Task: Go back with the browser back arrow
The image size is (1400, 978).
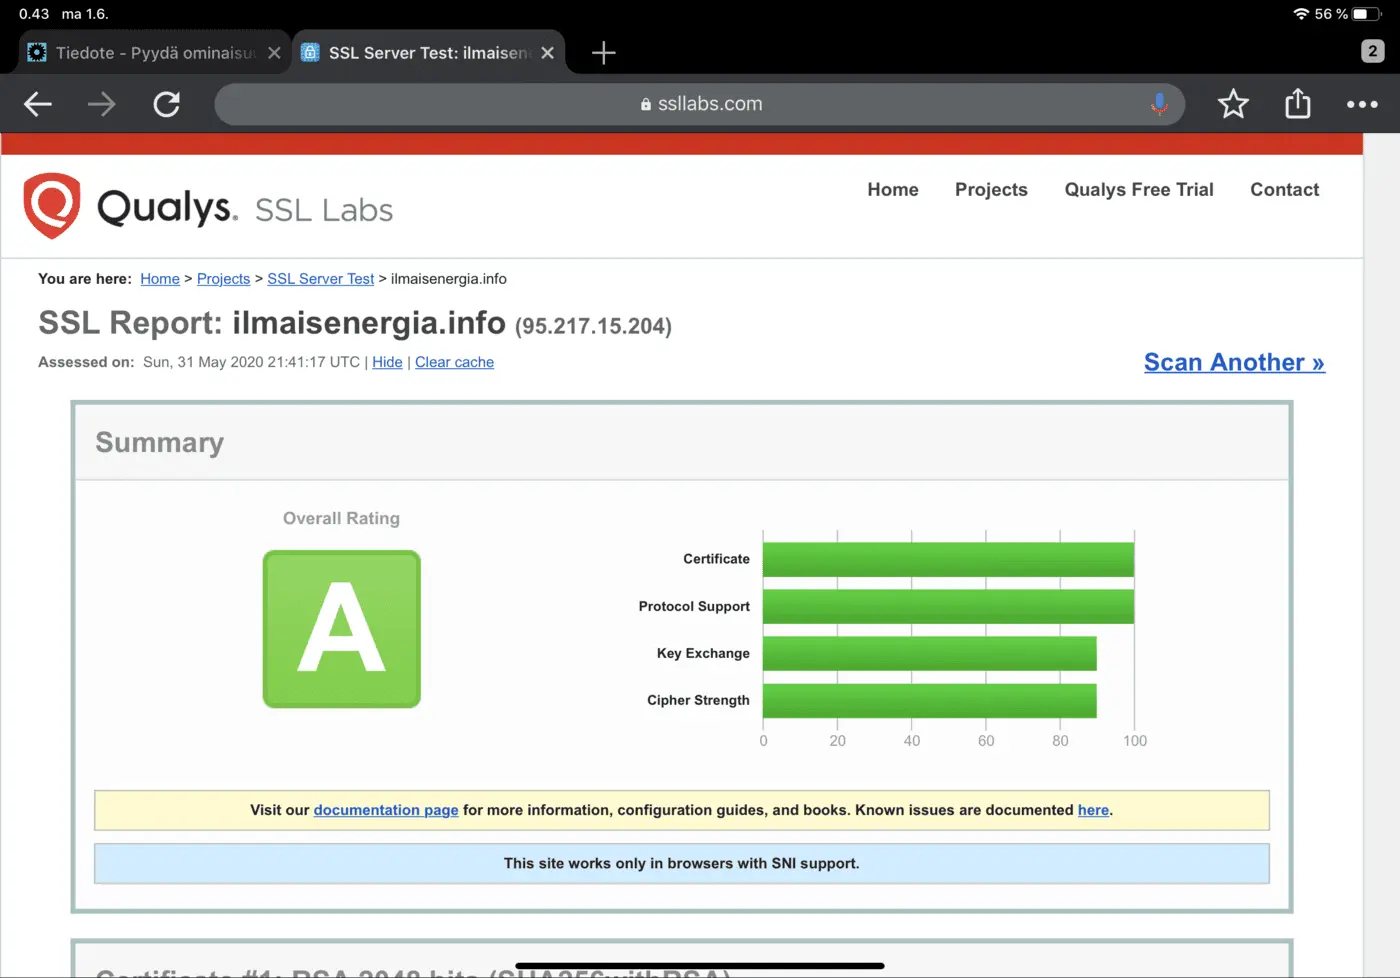Action: pyautogui.click(x=38, y=104)
